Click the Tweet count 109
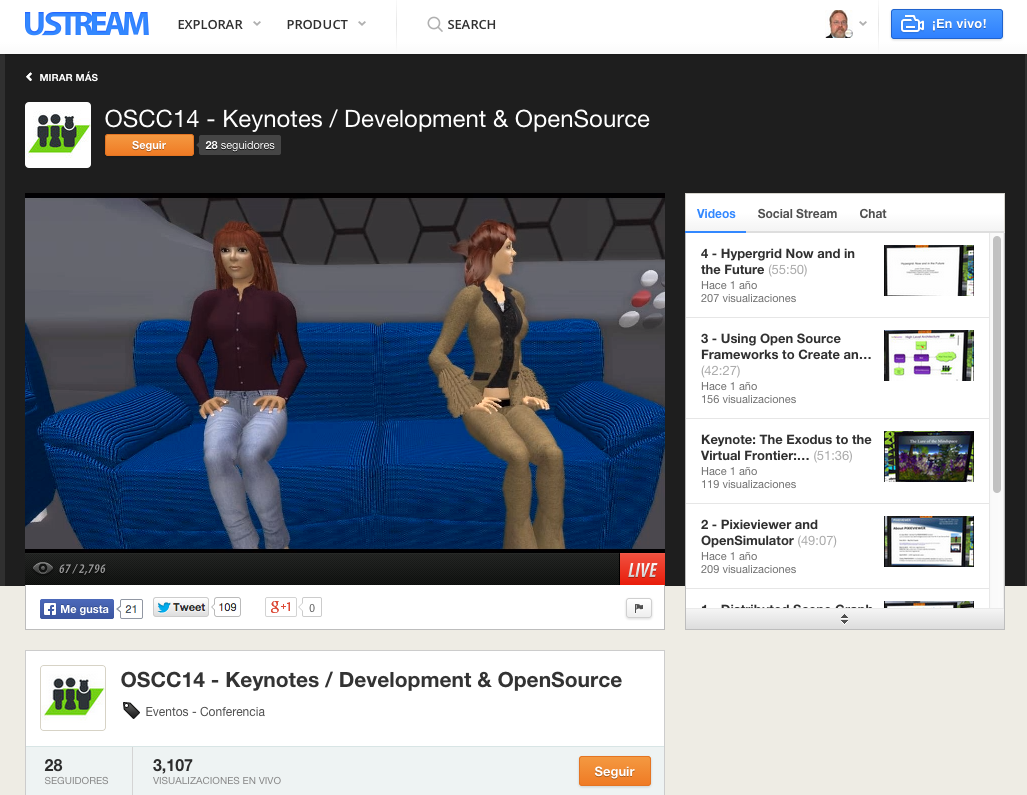Image resolution: width=1027 pixels, height=795 pixels. pos(227,607)
